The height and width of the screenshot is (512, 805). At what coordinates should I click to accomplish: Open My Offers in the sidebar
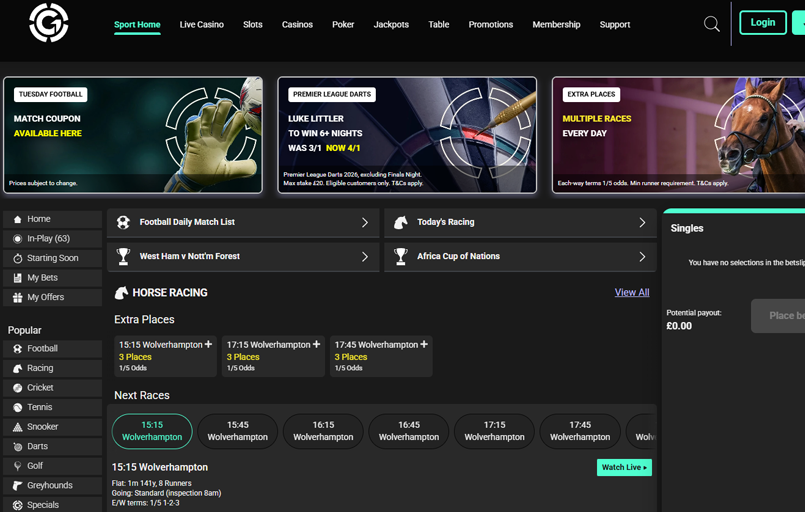[52, 297]
